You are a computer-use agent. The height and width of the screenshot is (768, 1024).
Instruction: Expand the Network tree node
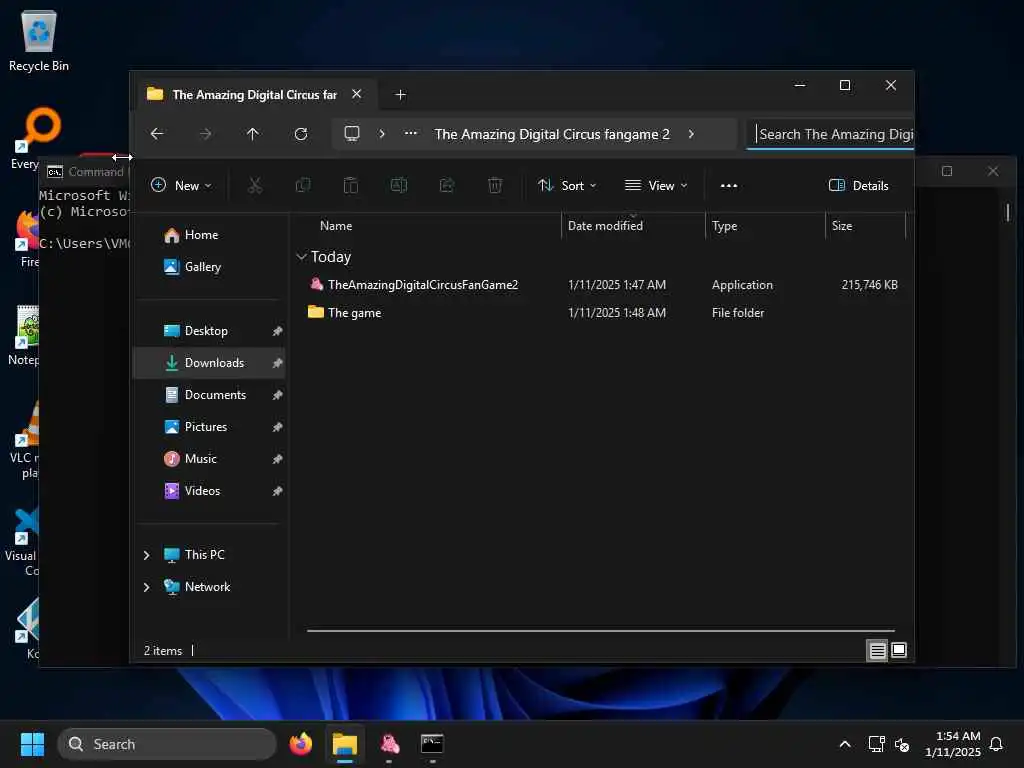(146, 587)
